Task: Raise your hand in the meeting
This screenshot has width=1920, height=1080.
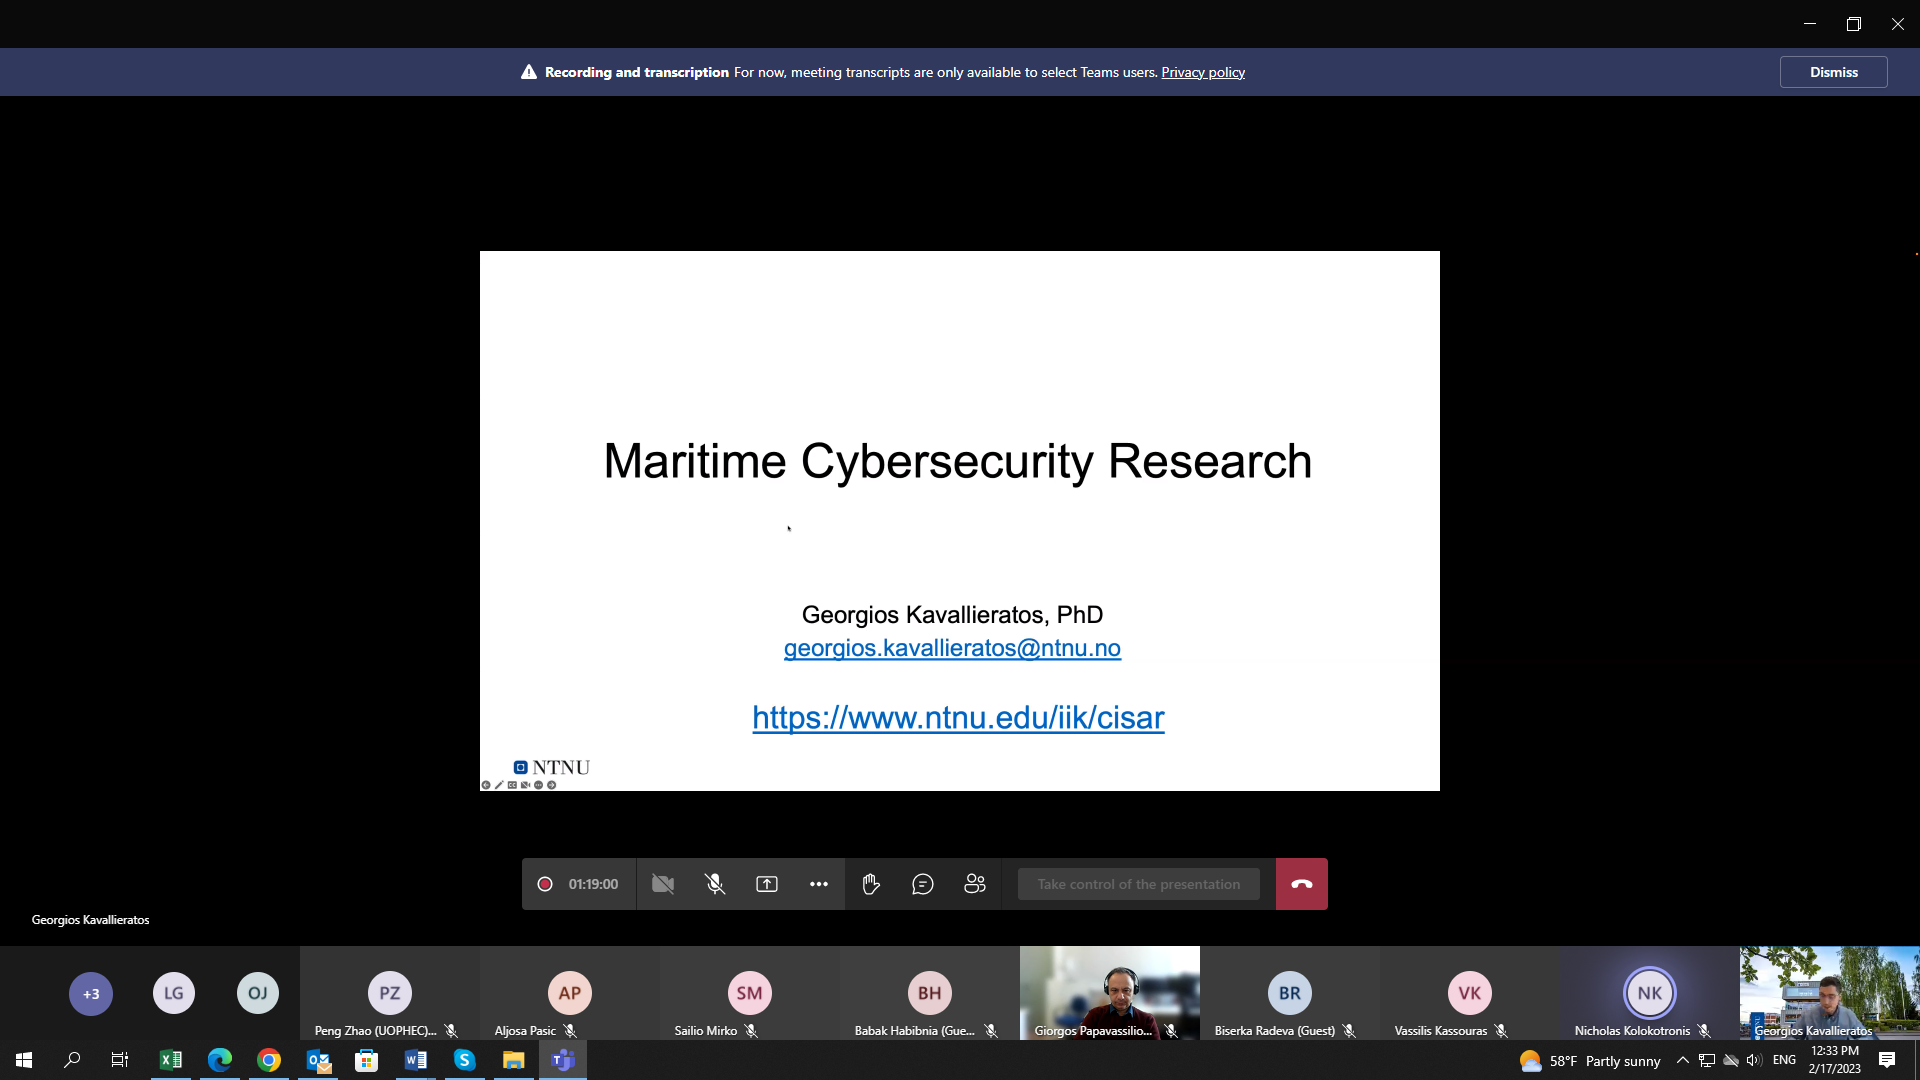Action: click(870, 884)
